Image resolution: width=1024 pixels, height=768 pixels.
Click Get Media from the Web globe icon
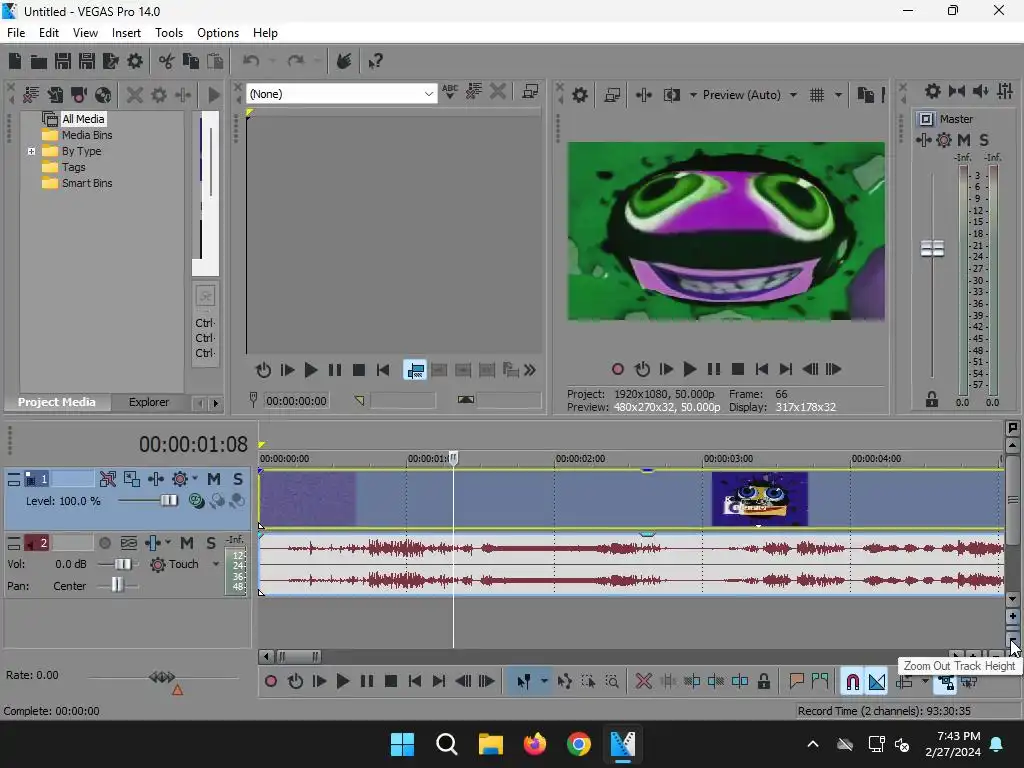103,95
